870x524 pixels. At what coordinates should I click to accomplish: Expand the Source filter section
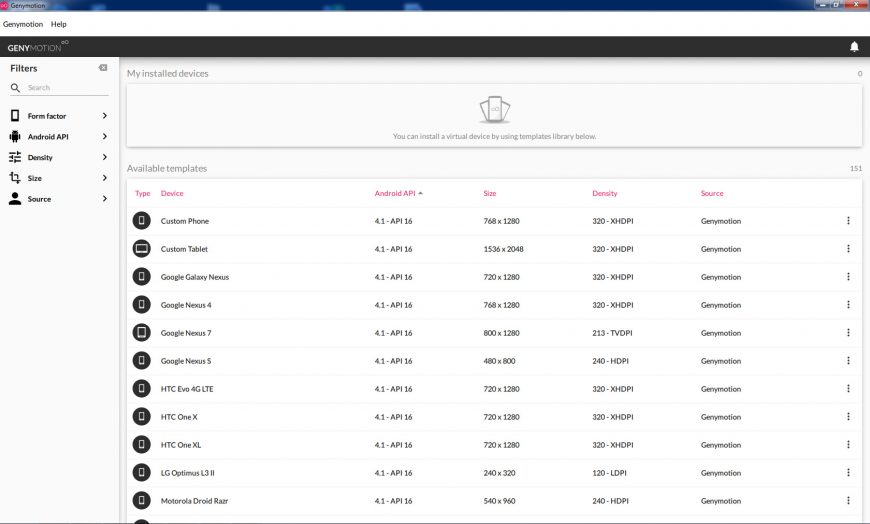(x=58, y=199)
